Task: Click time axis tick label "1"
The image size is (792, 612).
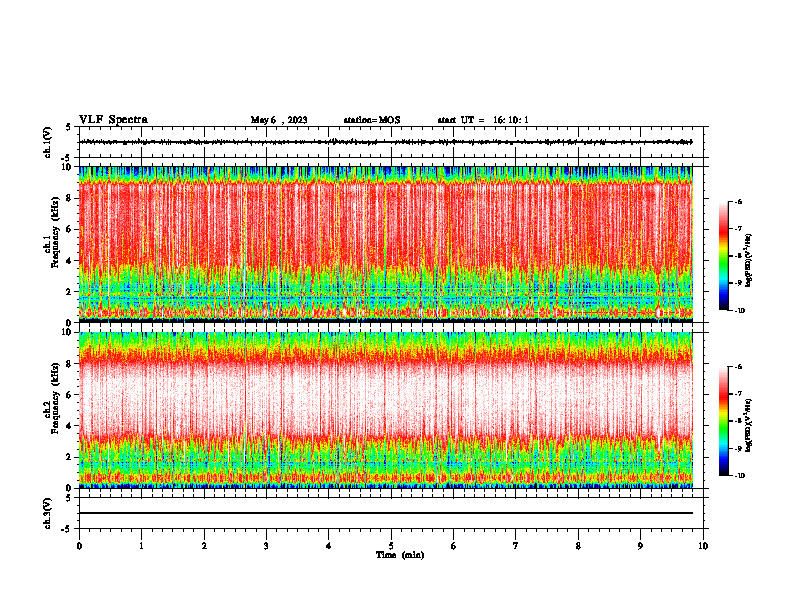Action: coord(141,546)
